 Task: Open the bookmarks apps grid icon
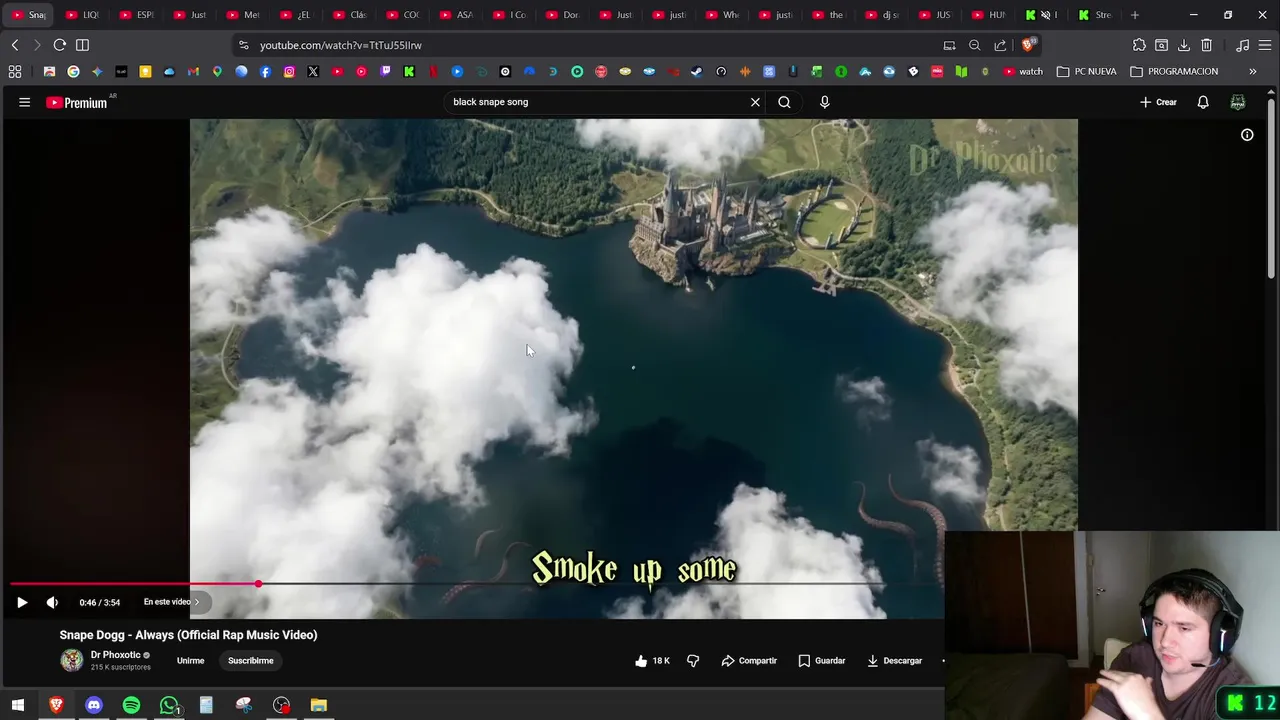(x=15, y=72)
